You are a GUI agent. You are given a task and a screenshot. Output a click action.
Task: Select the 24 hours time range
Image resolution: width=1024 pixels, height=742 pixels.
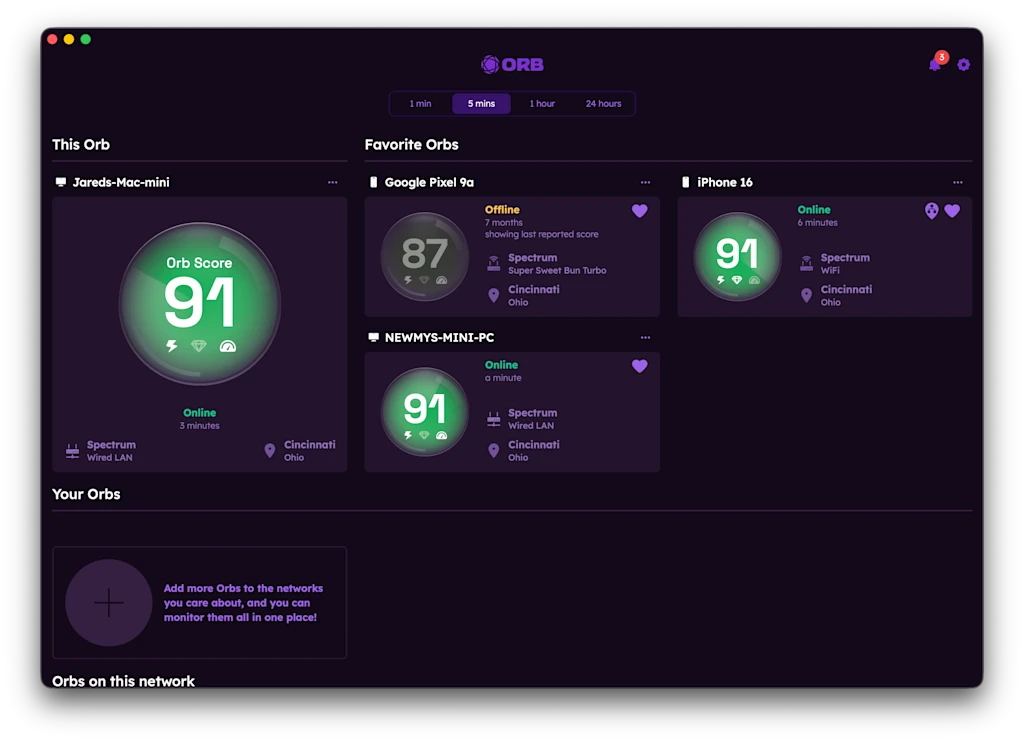(x=603, y=104)
